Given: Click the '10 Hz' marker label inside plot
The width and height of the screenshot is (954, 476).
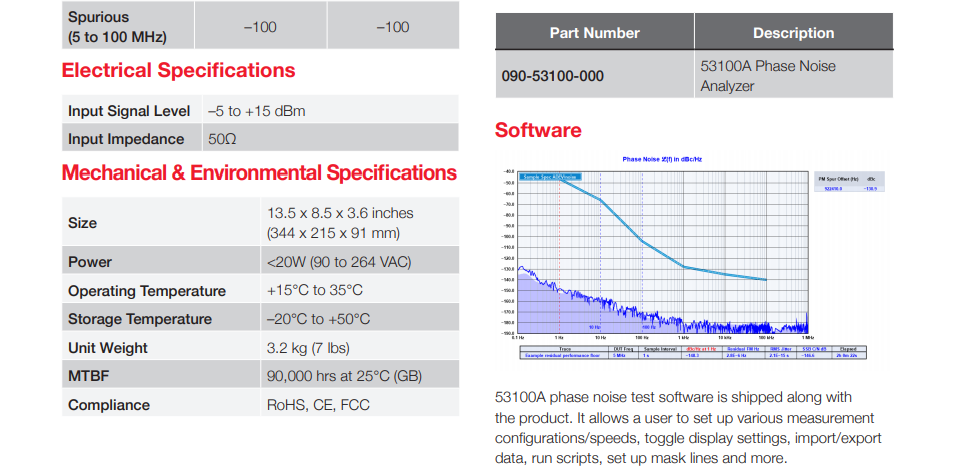Looking at the screenshot, I should pos(594,327).
